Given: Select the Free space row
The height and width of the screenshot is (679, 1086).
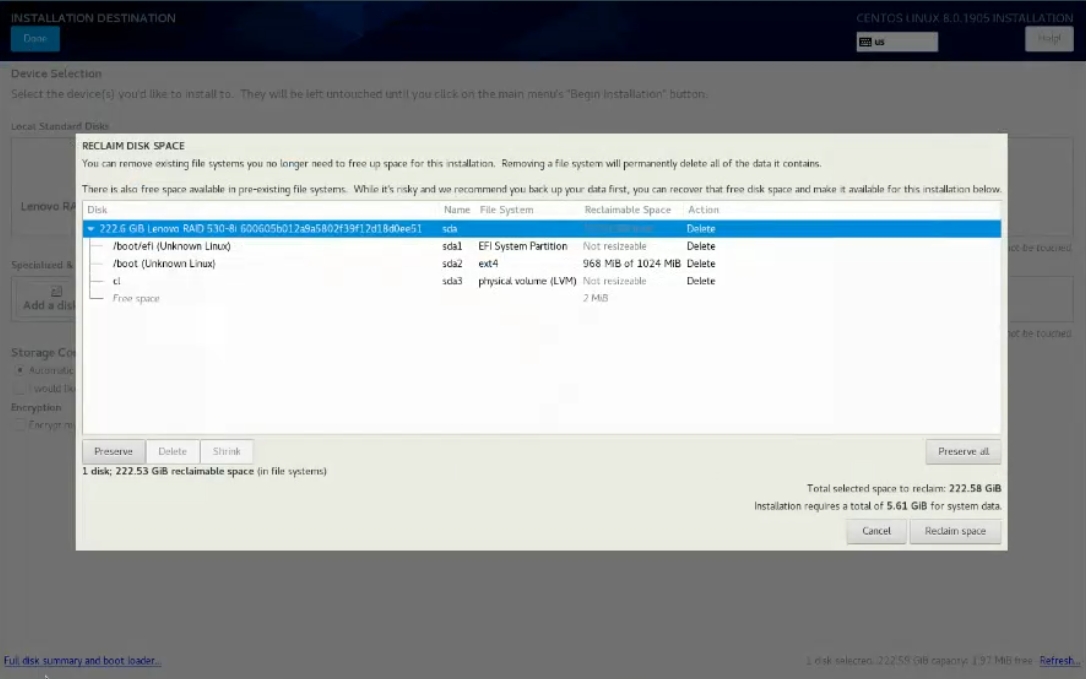Looking at the screenshot, I should click(135, 298).
